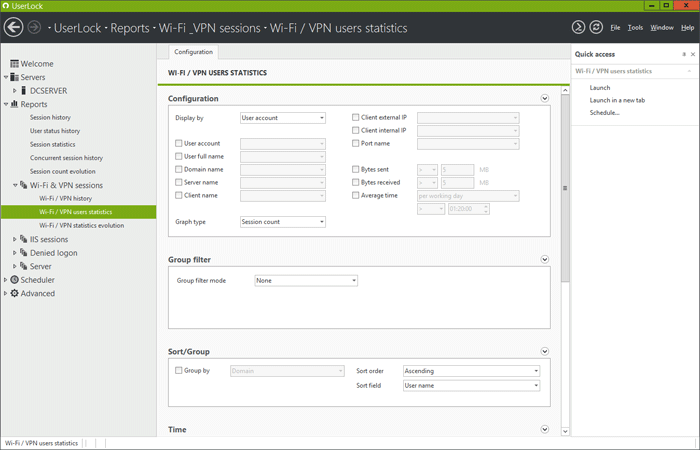
Task: Open the Group filter mode dropdown
Action: point(306,281)
